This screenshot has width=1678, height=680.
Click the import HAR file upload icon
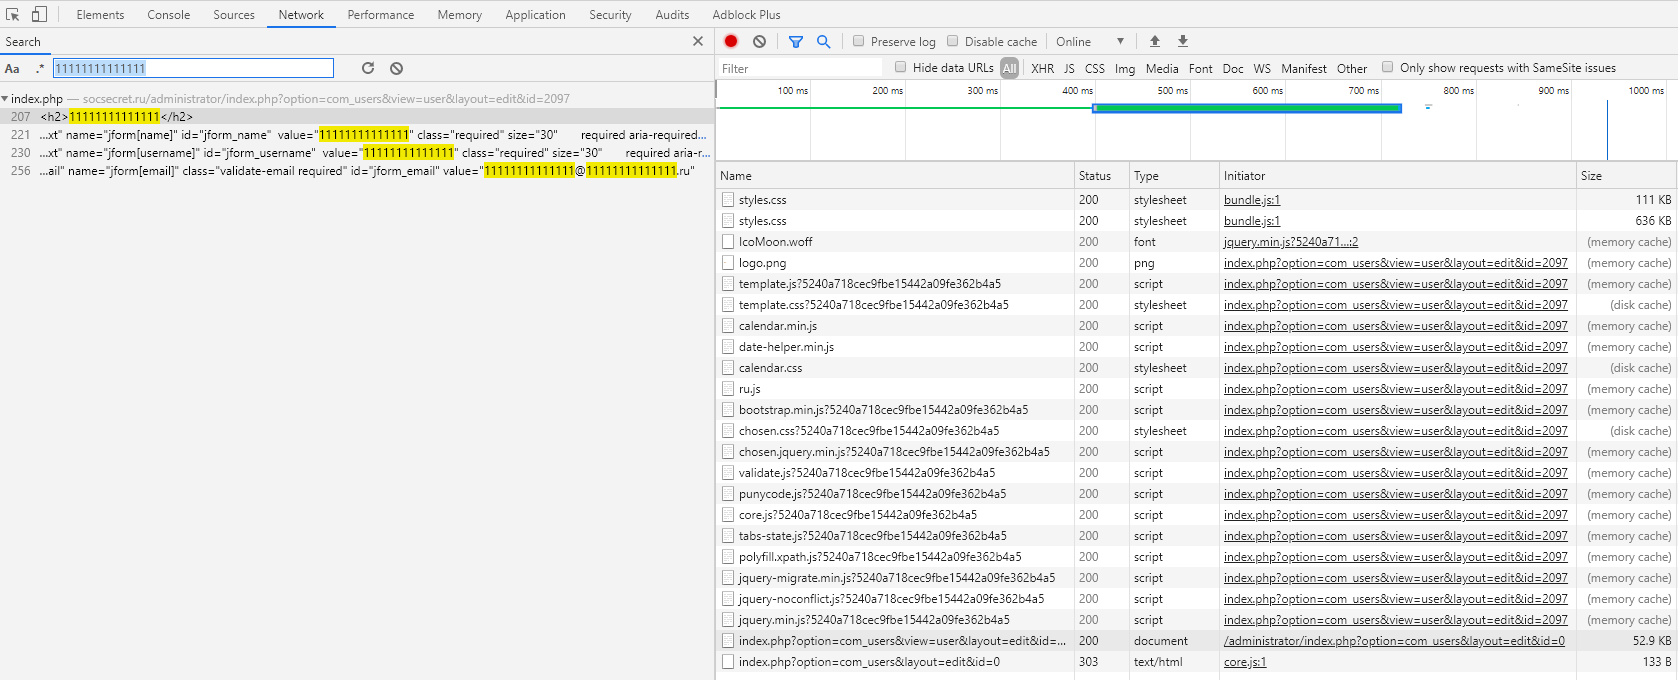[x=1155, y=41]
